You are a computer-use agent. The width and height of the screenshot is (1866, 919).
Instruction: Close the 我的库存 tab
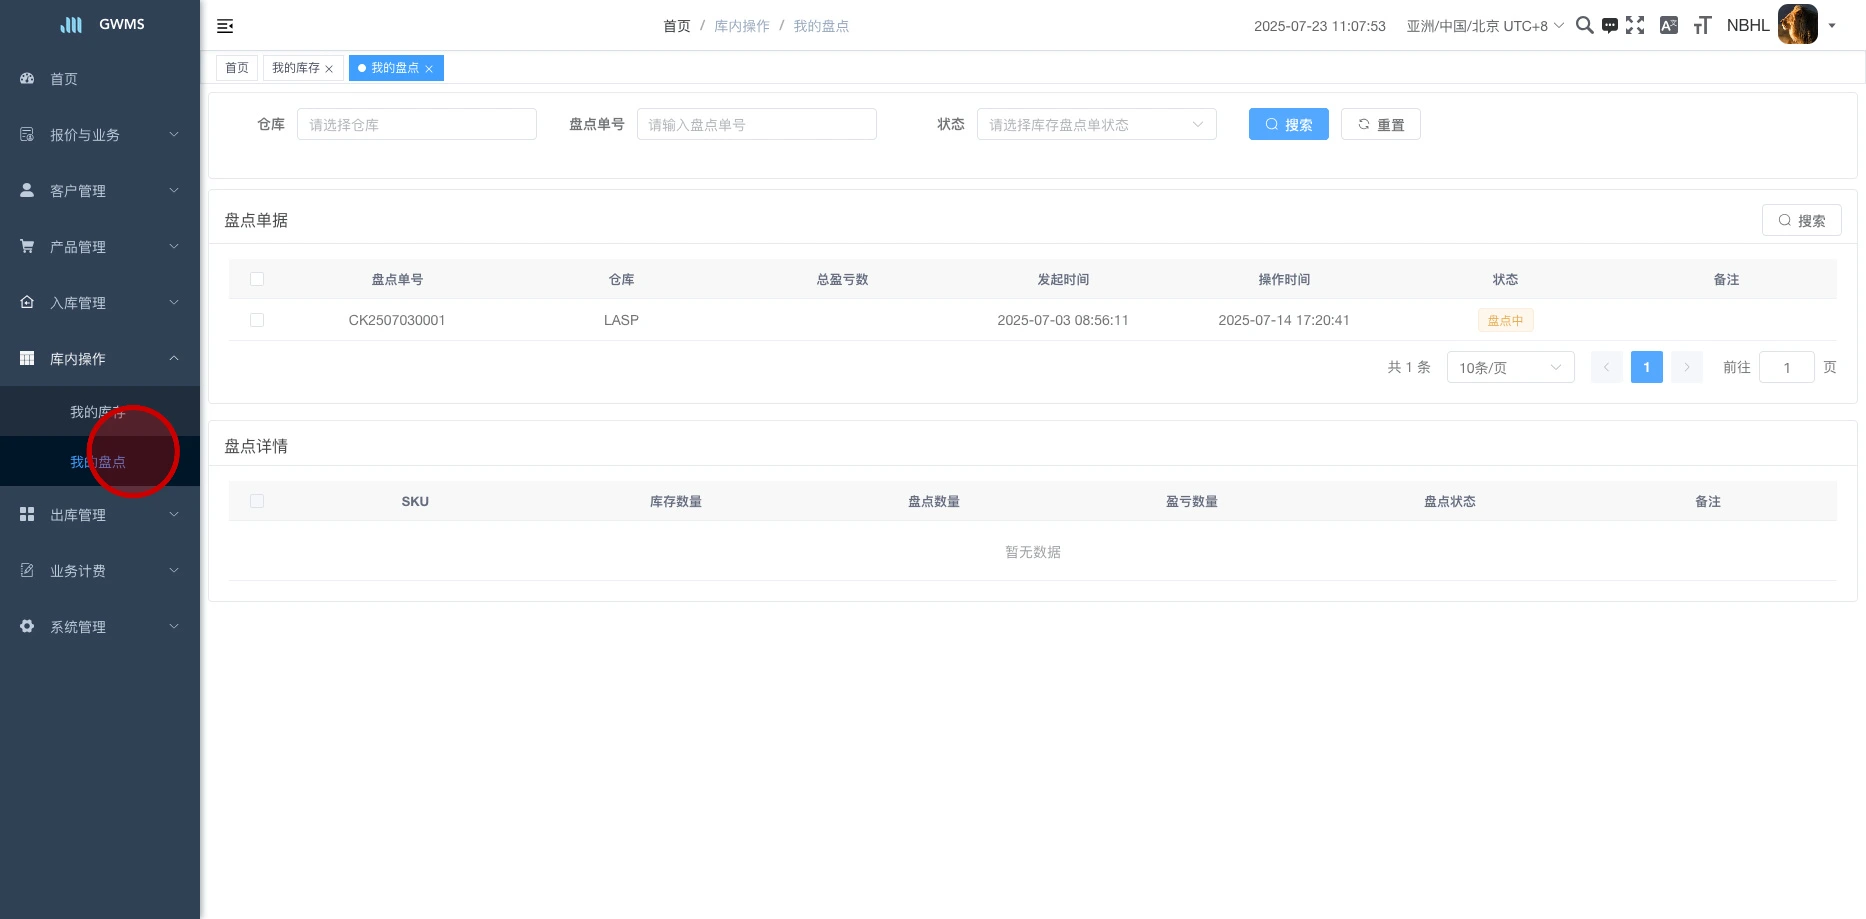(x=329, y=69)
